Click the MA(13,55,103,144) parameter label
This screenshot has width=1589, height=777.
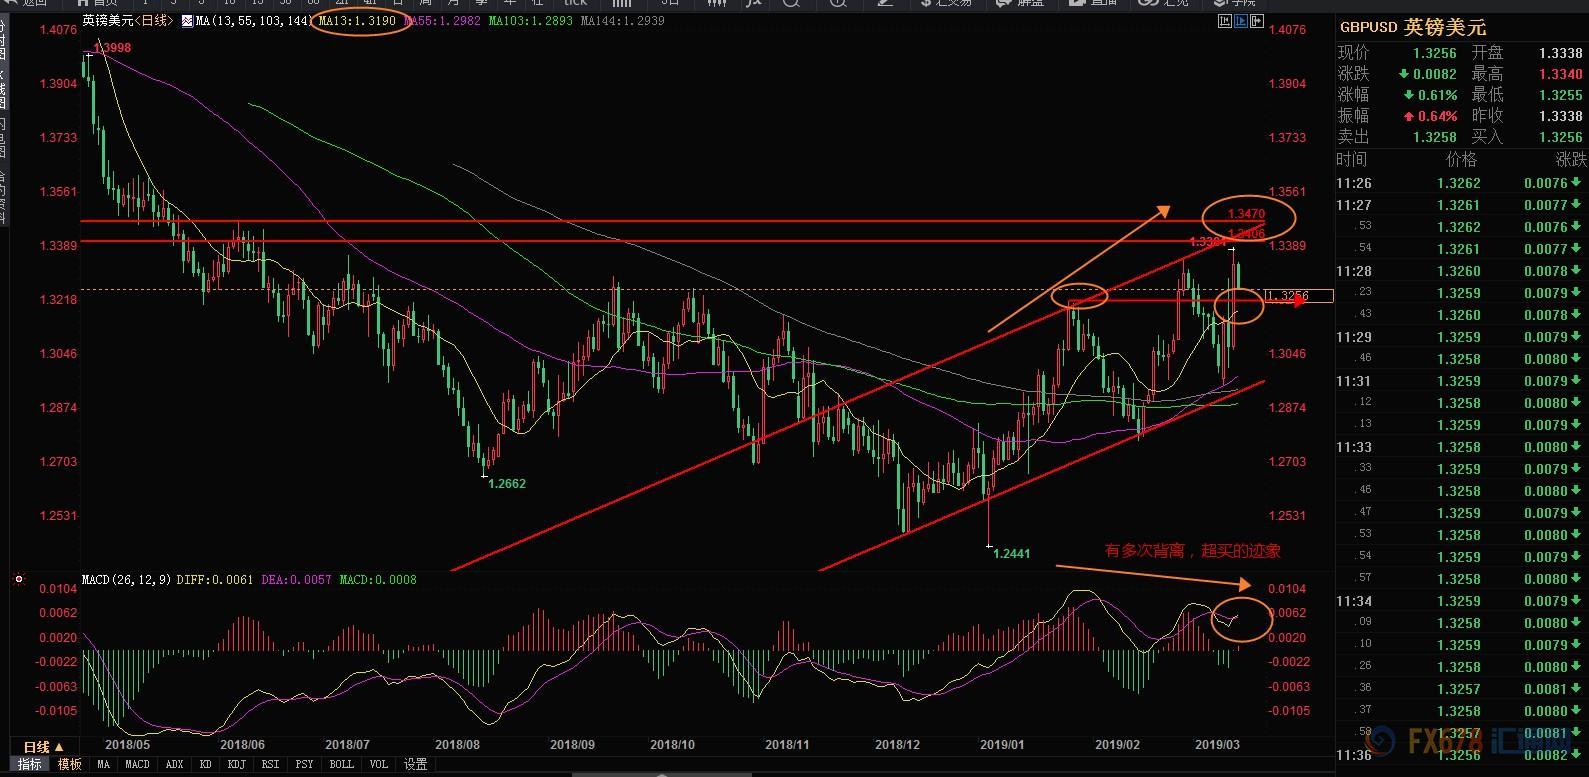[256, 21]
